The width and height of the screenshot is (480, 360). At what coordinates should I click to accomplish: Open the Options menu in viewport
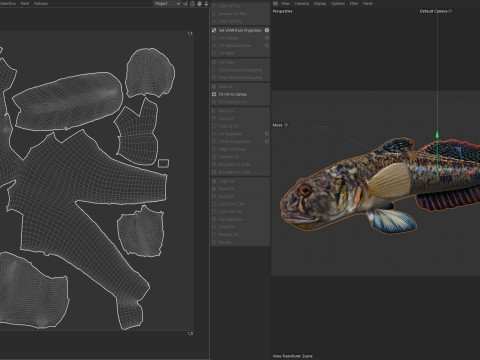[338, 3]
